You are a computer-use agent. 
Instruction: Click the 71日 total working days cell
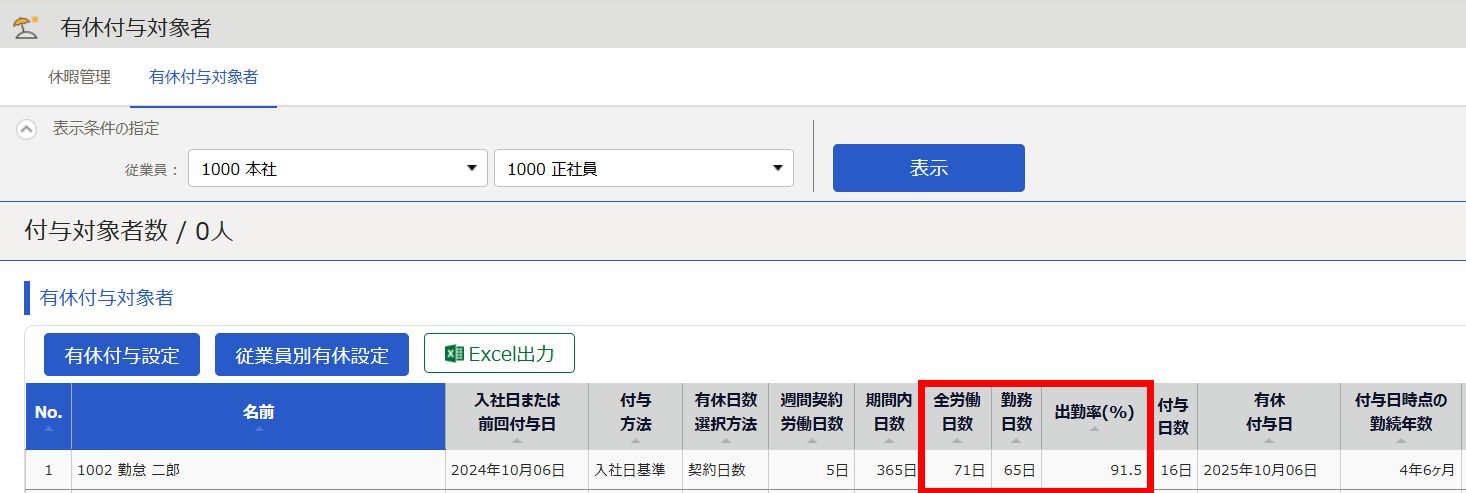[x=957, y=470]
